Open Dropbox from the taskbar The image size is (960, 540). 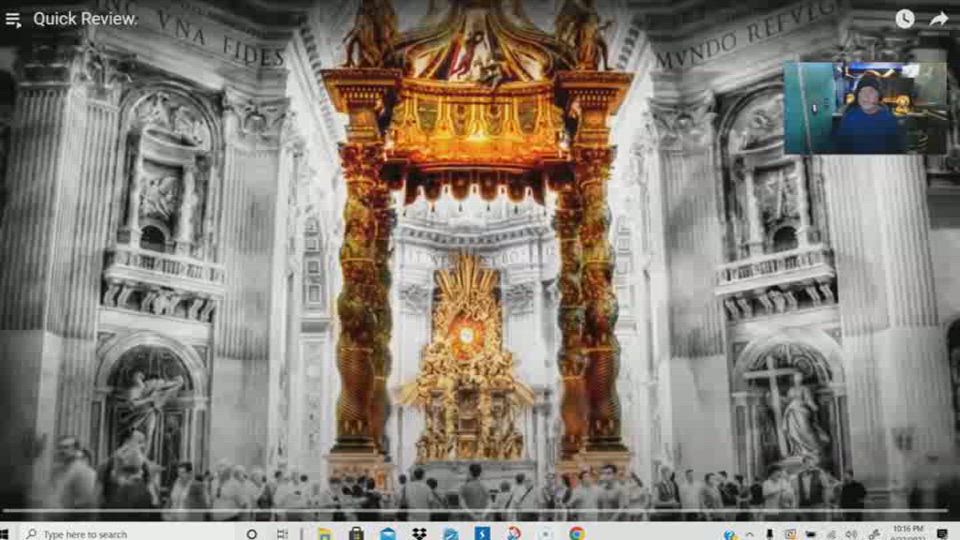click(x=418, y=533)
